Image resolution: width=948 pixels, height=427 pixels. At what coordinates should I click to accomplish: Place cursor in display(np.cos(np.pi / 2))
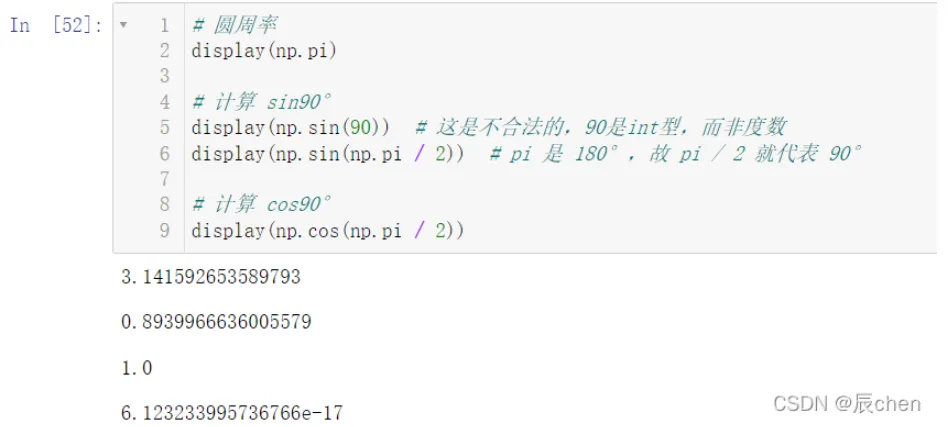click(328, 231)
